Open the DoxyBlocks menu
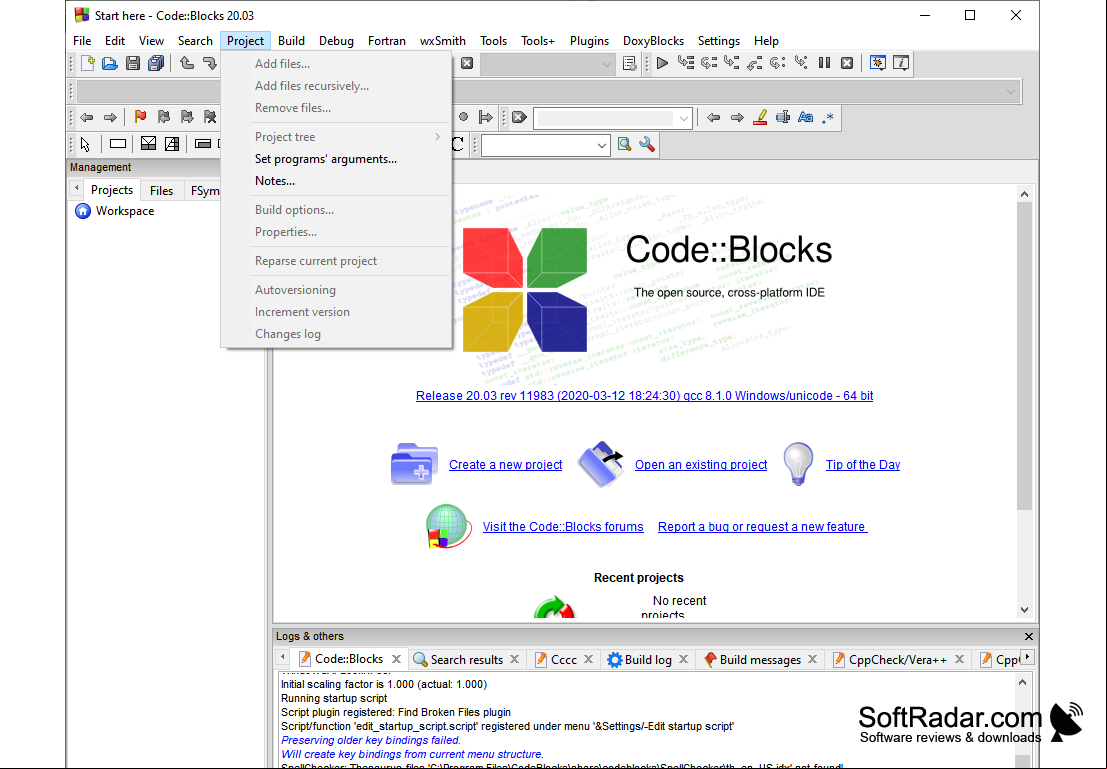Image resolution: width=1107 pixels, height=769 pixels. coord(653,41)
